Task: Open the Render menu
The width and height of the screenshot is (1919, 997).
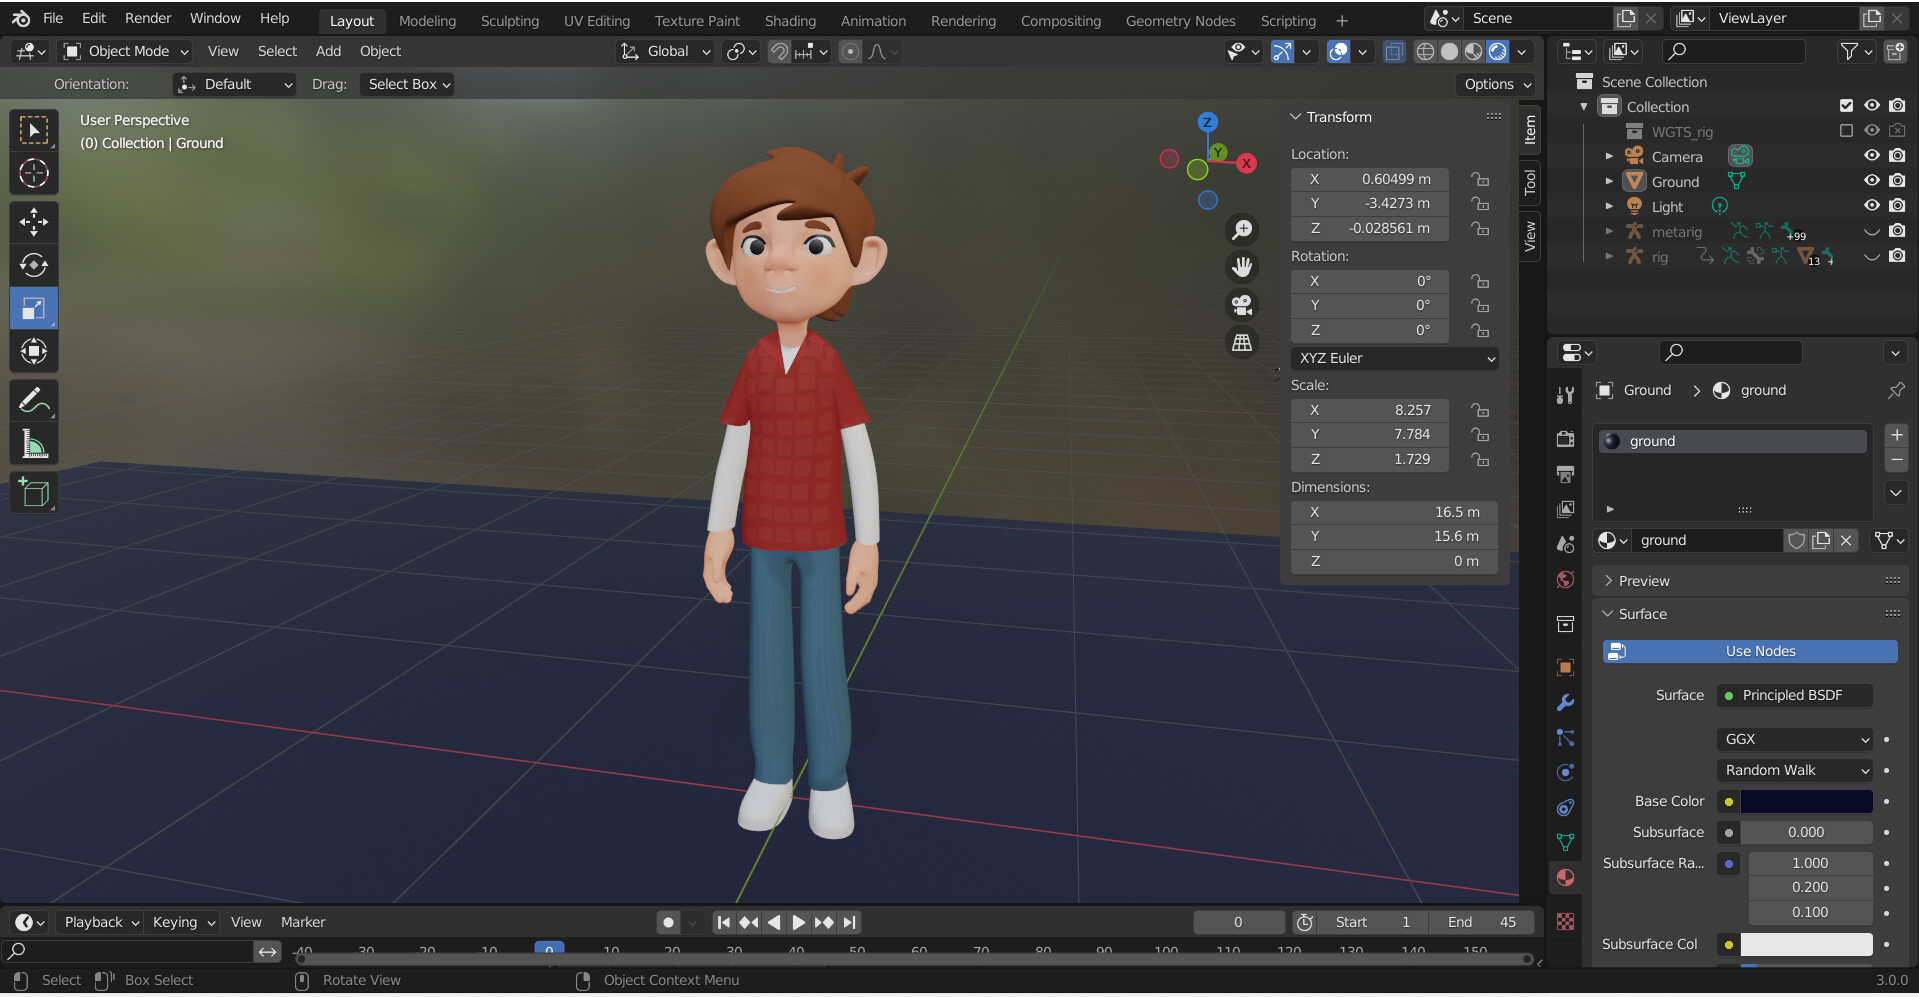Action: 147,18
